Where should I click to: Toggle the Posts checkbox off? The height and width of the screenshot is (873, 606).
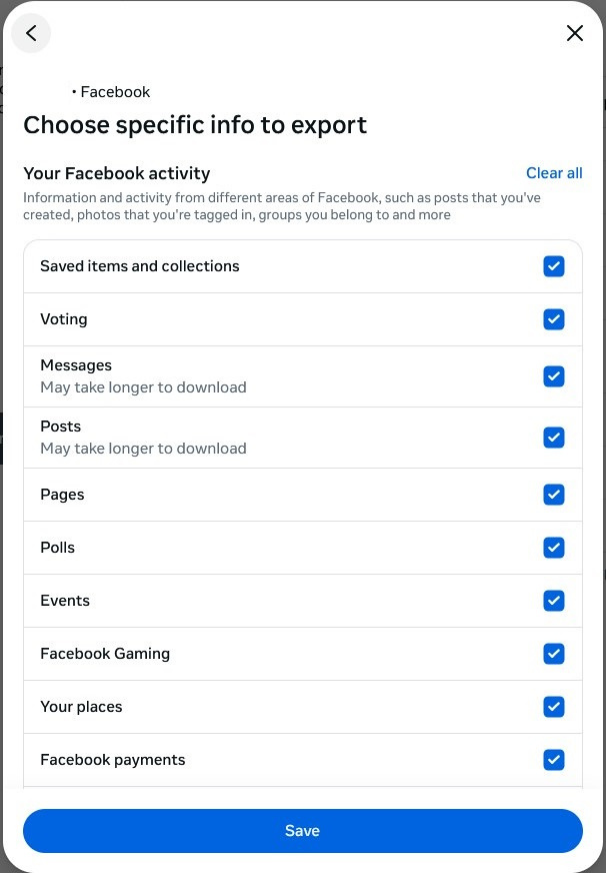554,437
